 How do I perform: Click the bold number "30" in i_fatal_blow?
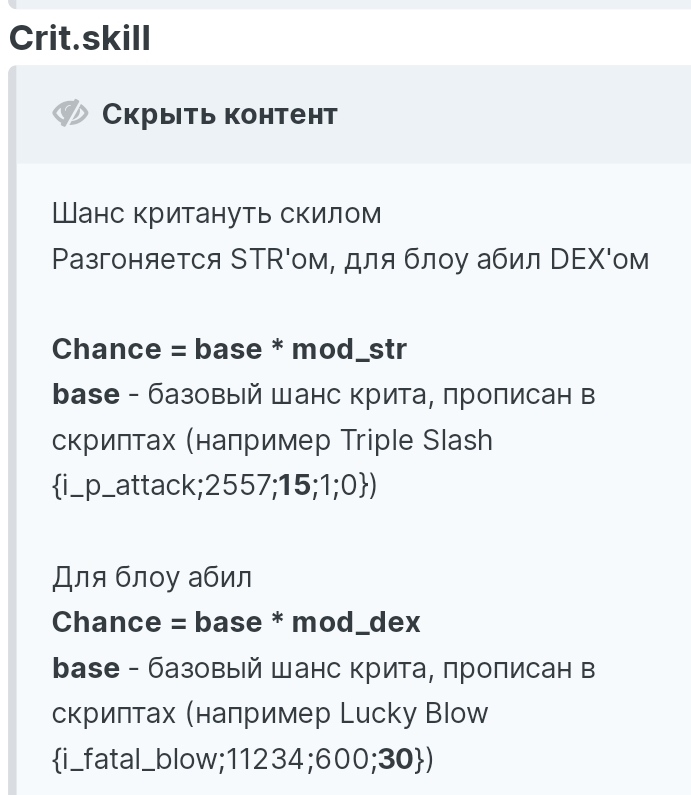pos(395,759)
